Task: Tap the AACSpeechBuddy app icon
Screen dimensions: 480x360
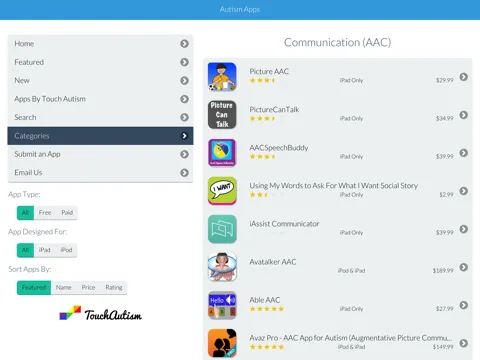Action: 222,153
